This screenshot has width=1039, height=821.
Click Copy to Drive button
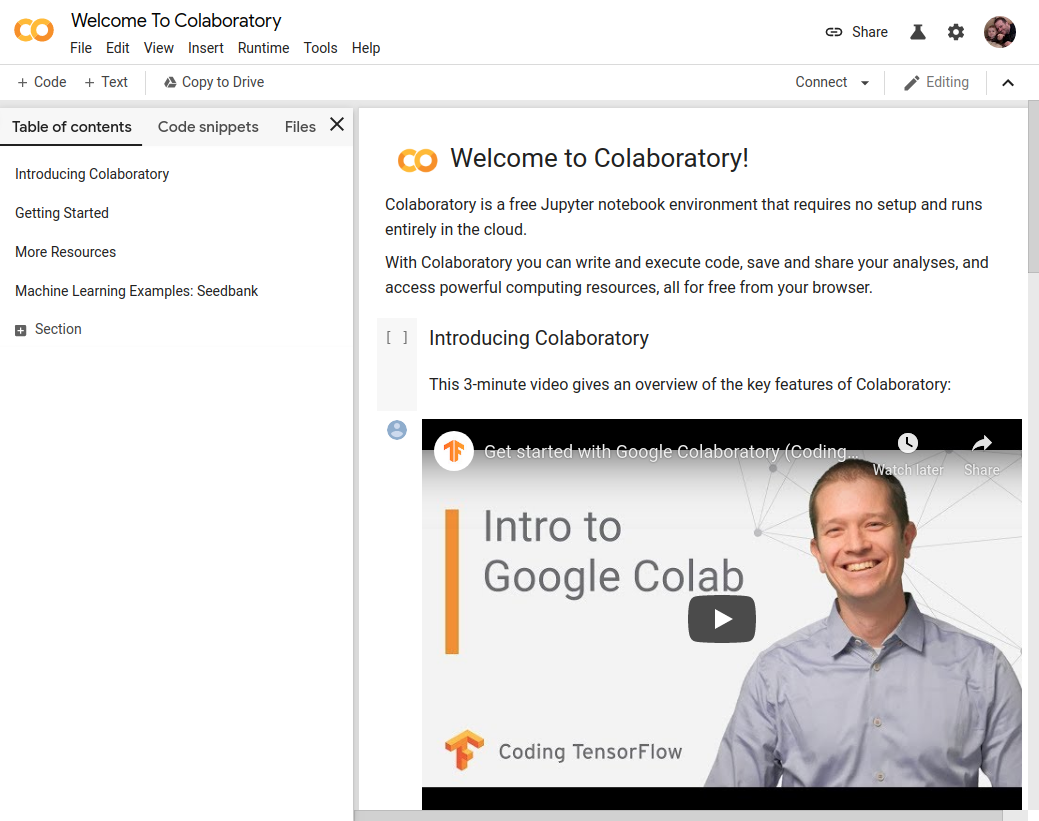[x=214, y=82]
